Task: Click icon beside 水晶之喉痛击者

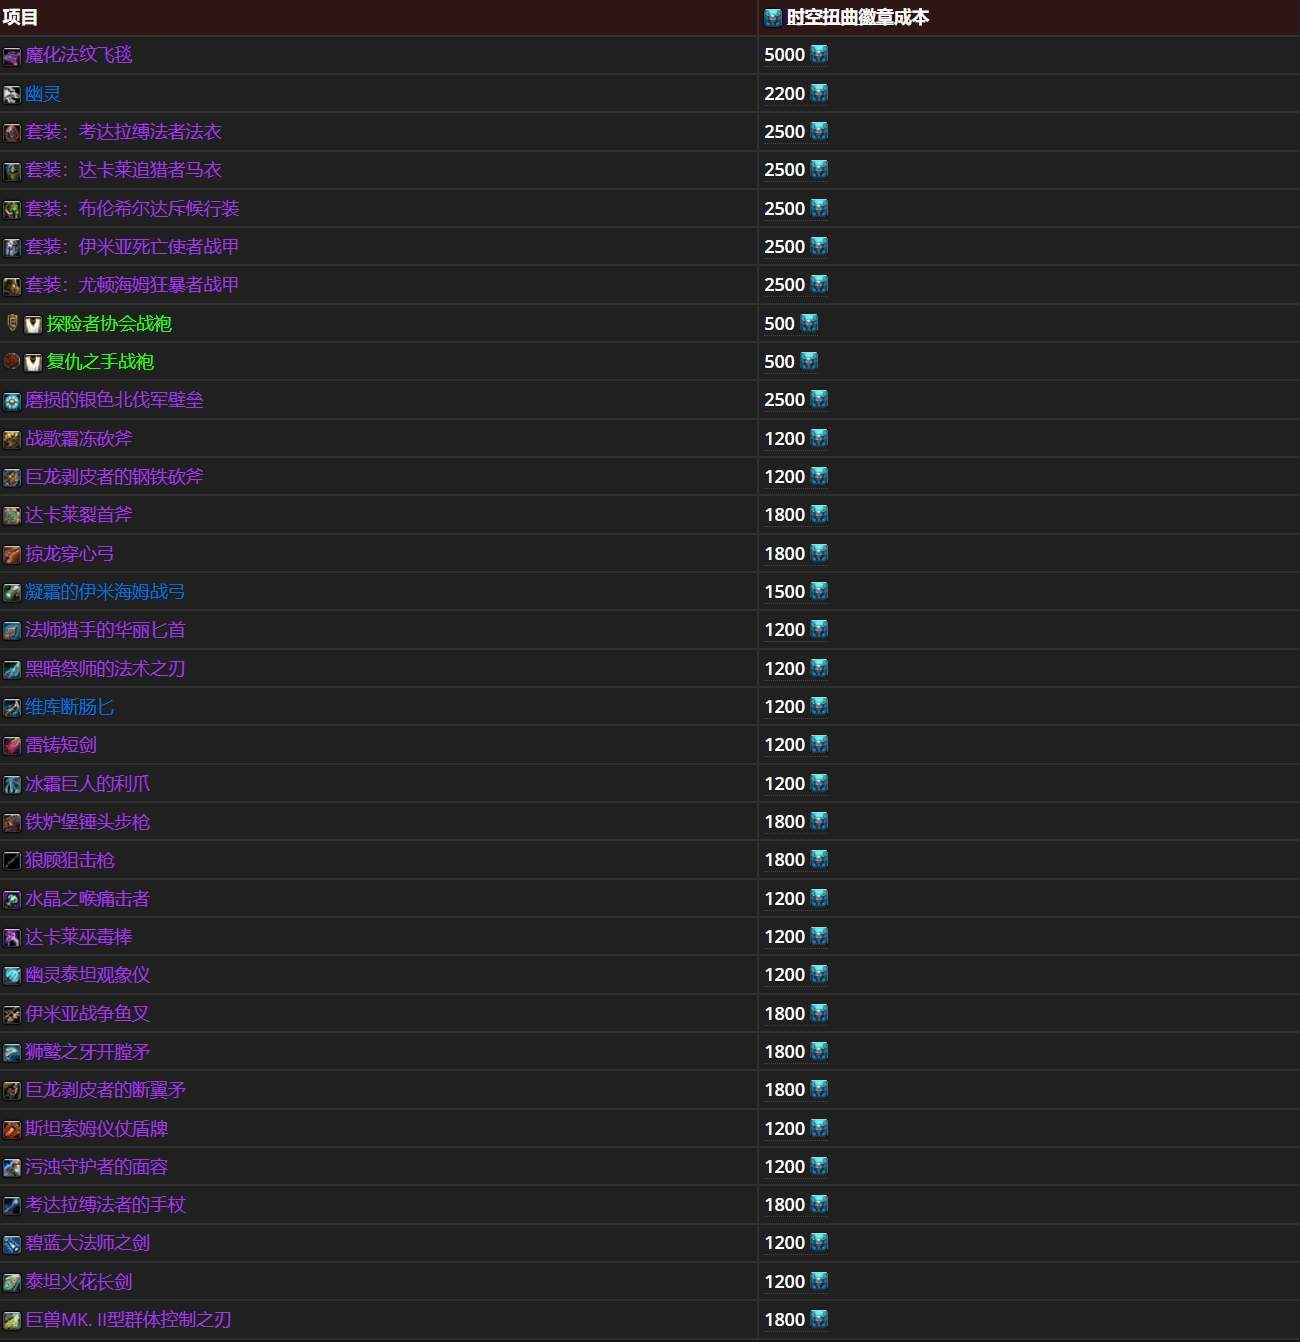Action: pyautogui.click(x=12, y=900)
